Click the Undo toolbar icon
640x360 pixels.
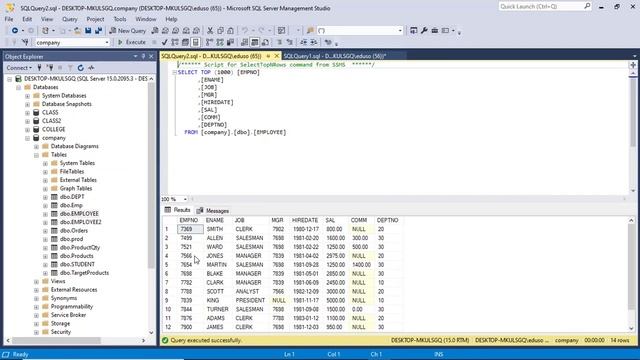coord(245,31)
